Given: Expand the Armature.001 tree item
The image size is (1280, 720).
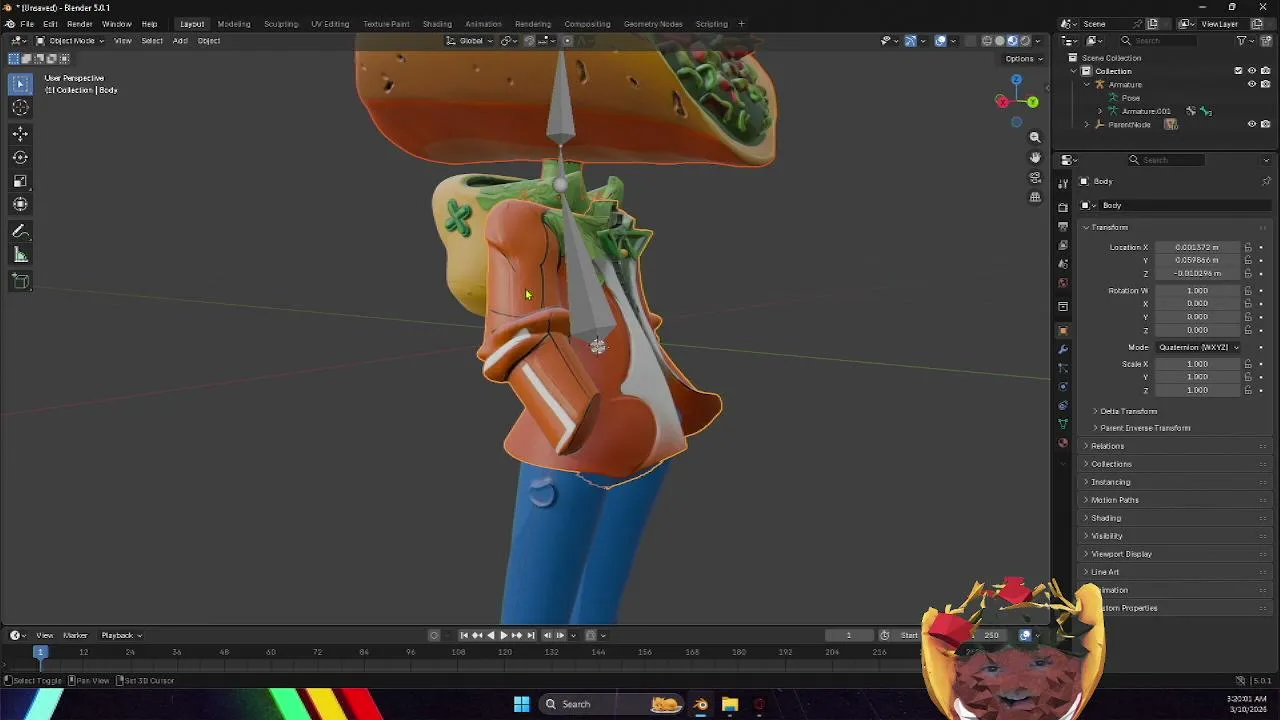Looking at the screenshot, I should [x=1101, y=111].
